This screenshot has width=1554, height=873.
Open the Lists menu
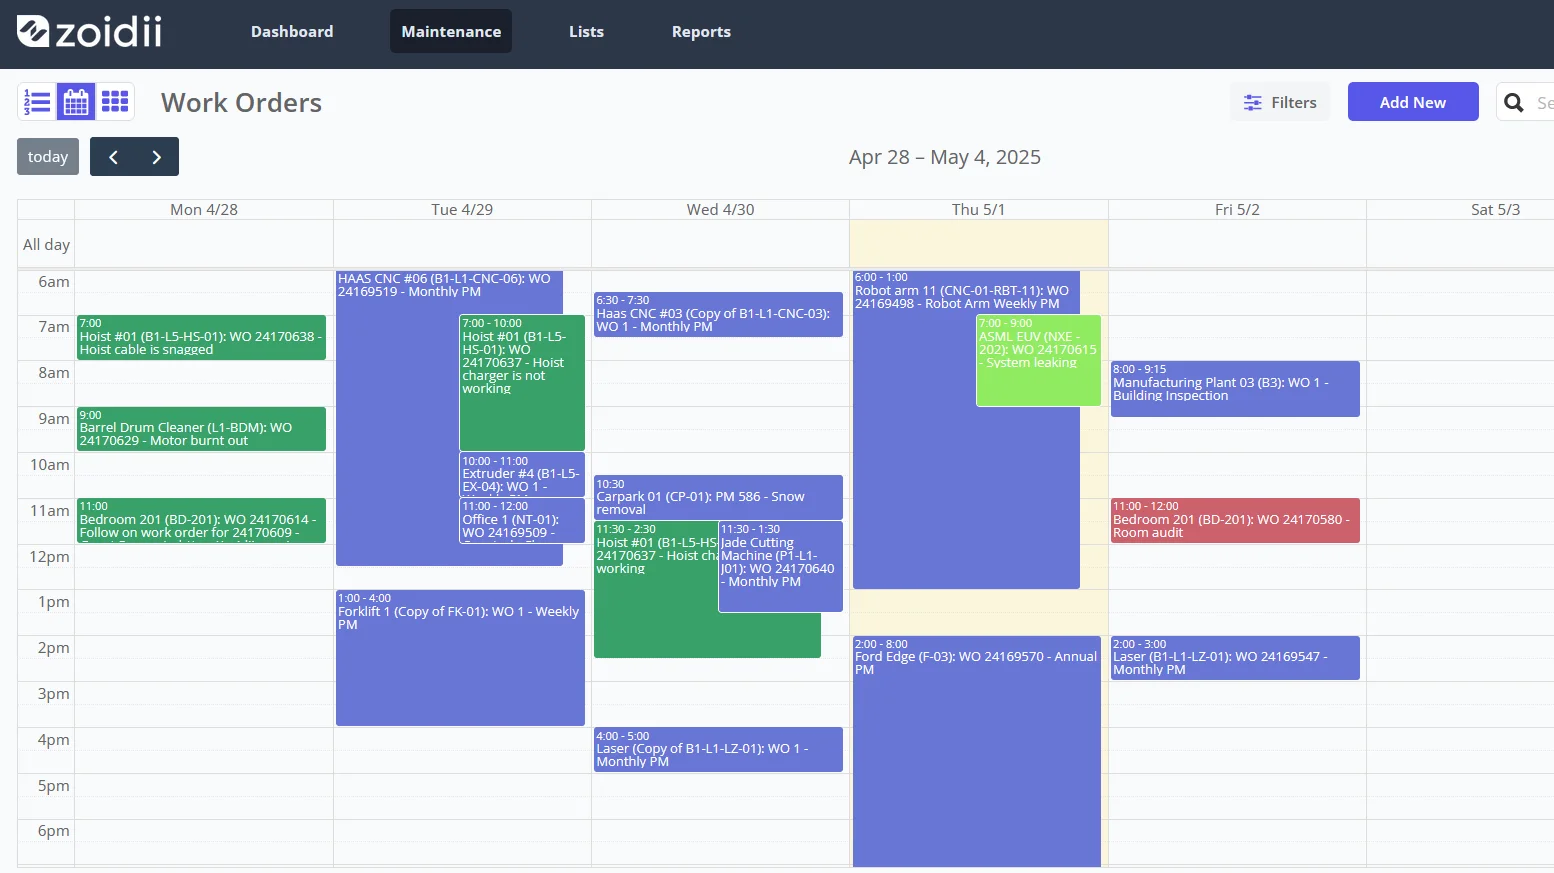point(586,32)
